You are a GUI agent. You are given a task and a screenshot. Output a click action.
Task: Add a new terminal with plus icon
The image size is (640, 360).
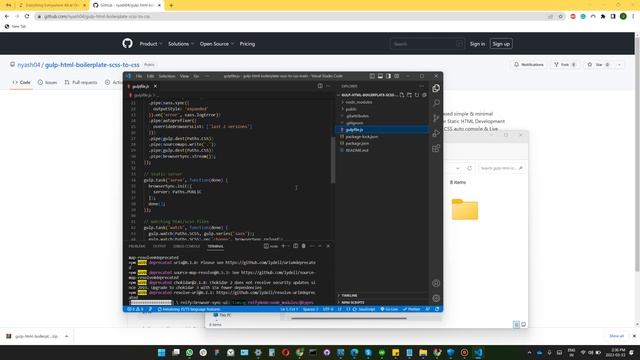click(x=283, y=246)
